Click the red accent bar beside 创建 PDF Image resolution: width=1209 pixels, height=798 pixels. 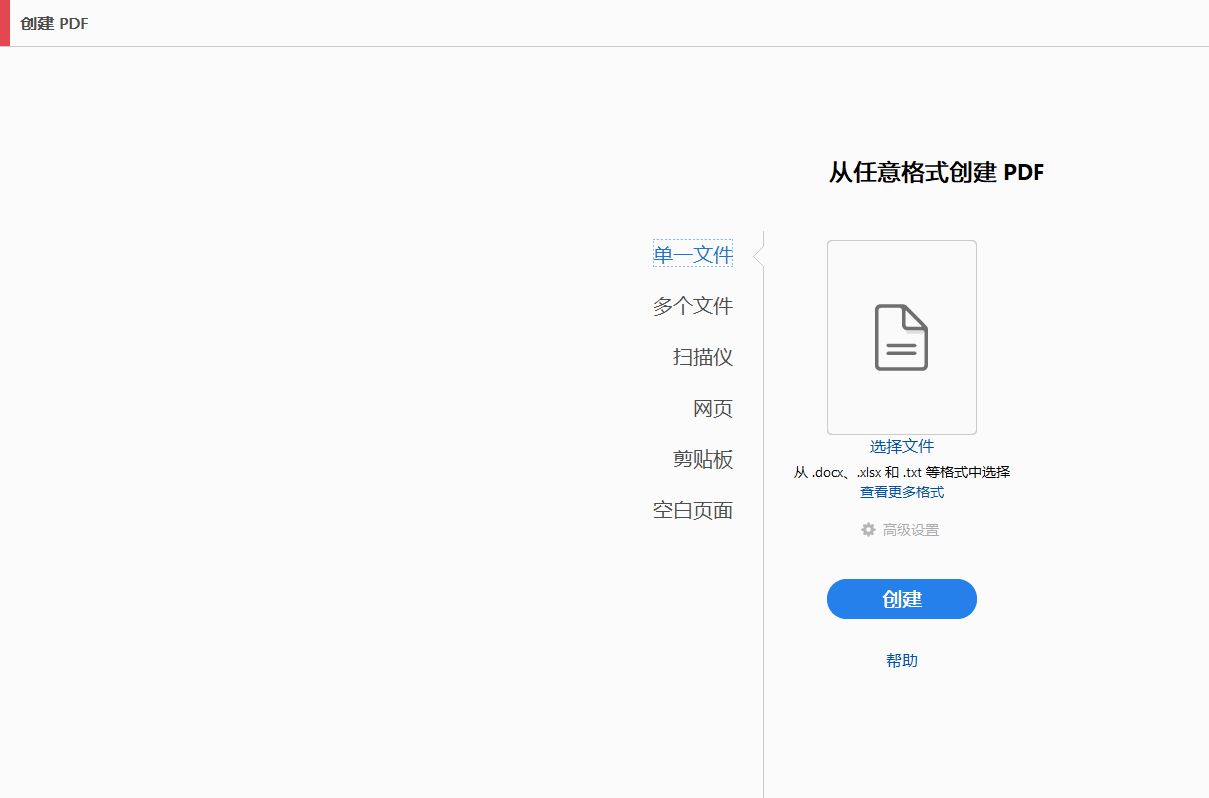pos(4,23)
